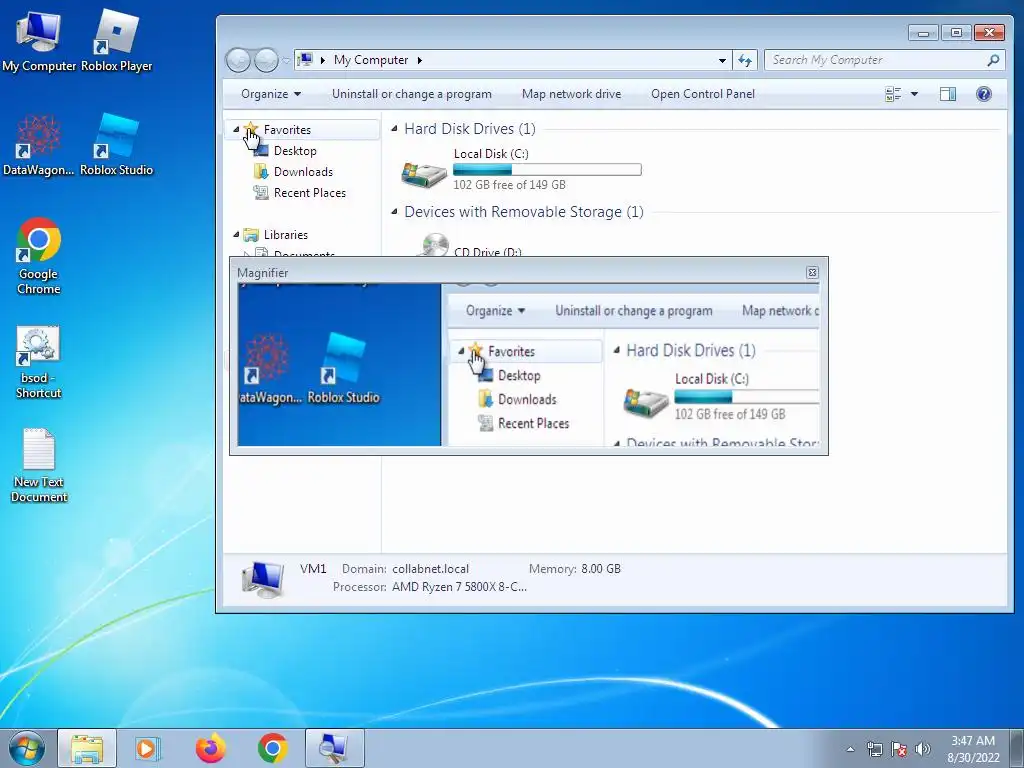Image resolution: width=1024 pixels, height=768 pixels.
Task: Open volume control in system tray
Action: [x=923, y=749]
